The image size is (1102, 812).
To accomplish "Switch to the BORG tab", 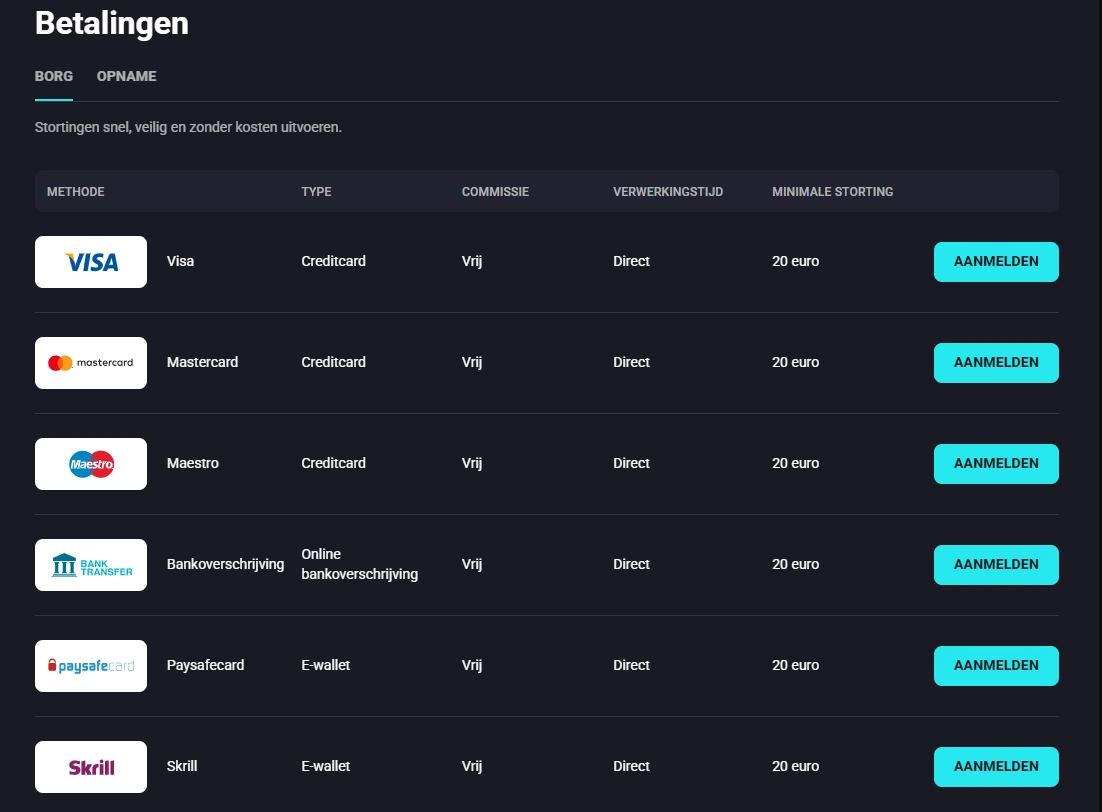I will 54,76.
